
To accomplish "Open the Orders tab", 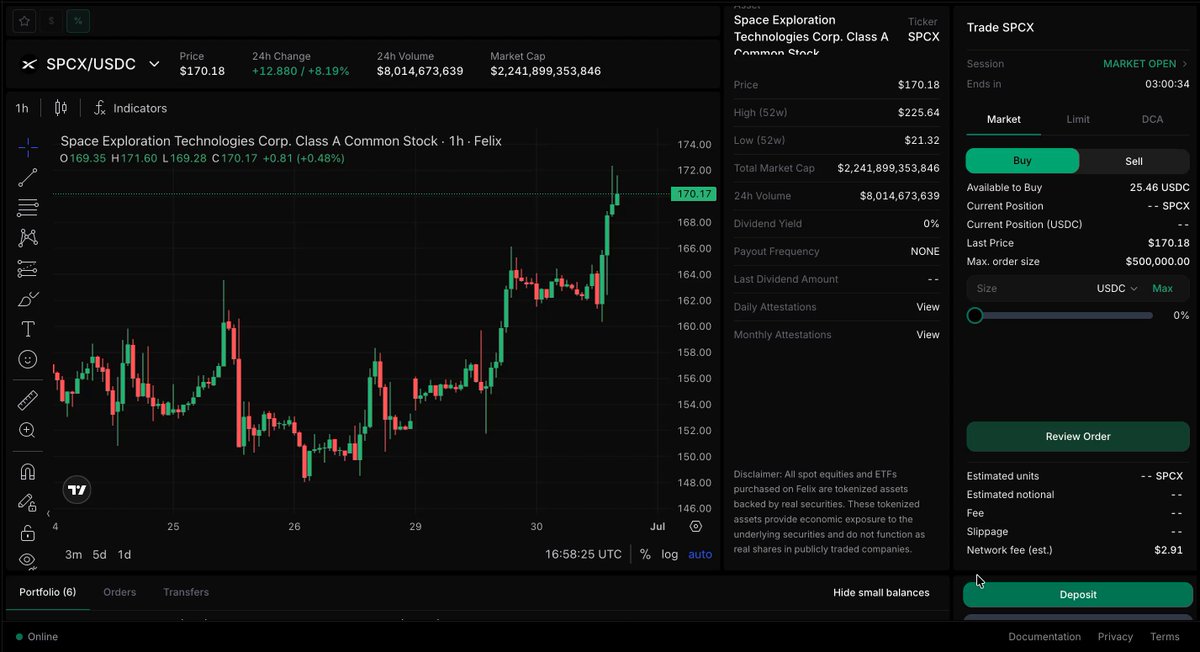I will [x=119, y=592].
